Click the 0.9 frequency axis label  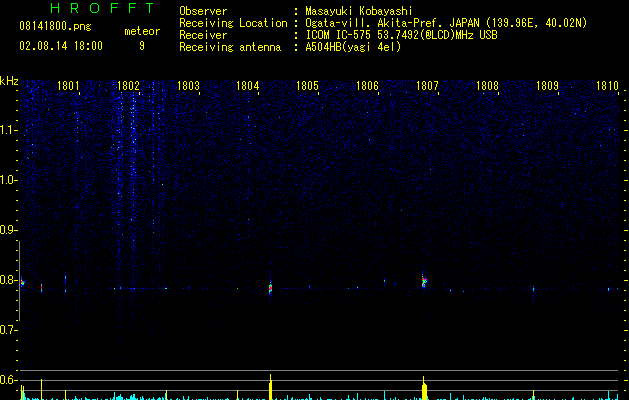click(x=8, y=230)
